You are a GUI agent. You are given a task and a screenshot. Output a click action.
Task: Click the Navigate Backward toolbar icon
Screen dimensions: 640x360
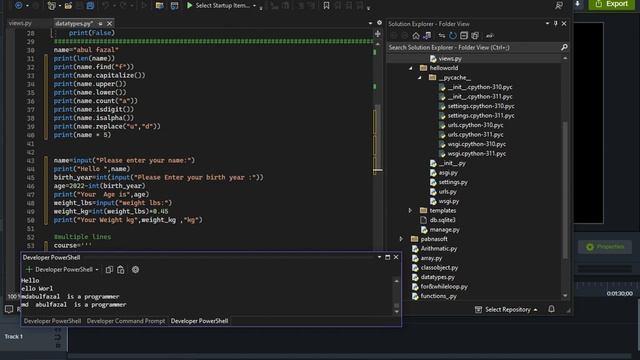[19, 5]
